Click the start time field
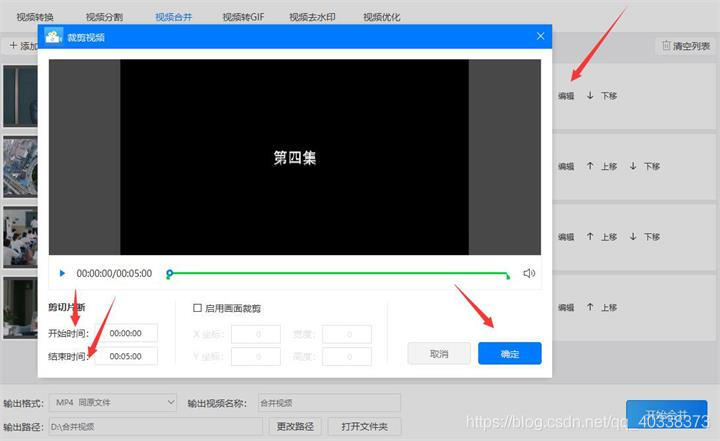This screenshot has width=720, height=441. point(126,333)
